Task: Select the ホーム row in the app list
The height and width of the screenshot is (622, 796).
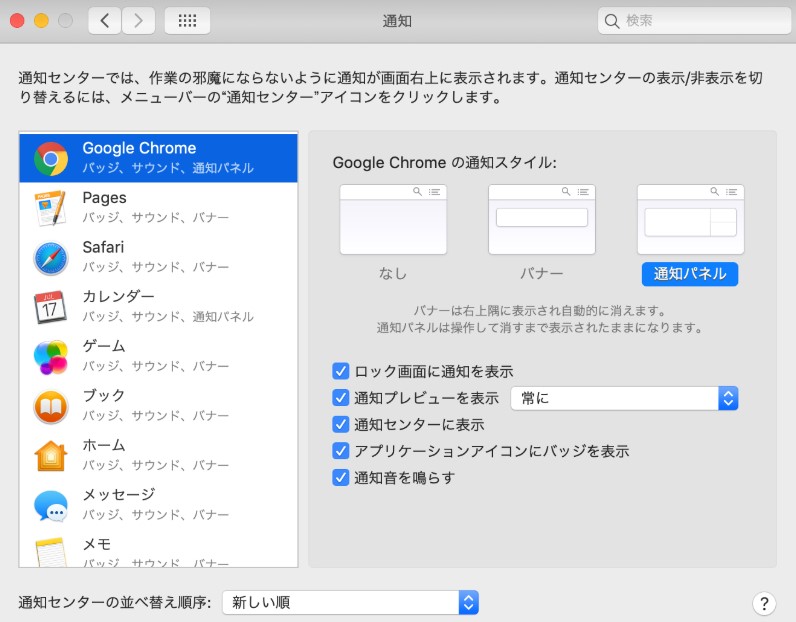Action: 158,455
